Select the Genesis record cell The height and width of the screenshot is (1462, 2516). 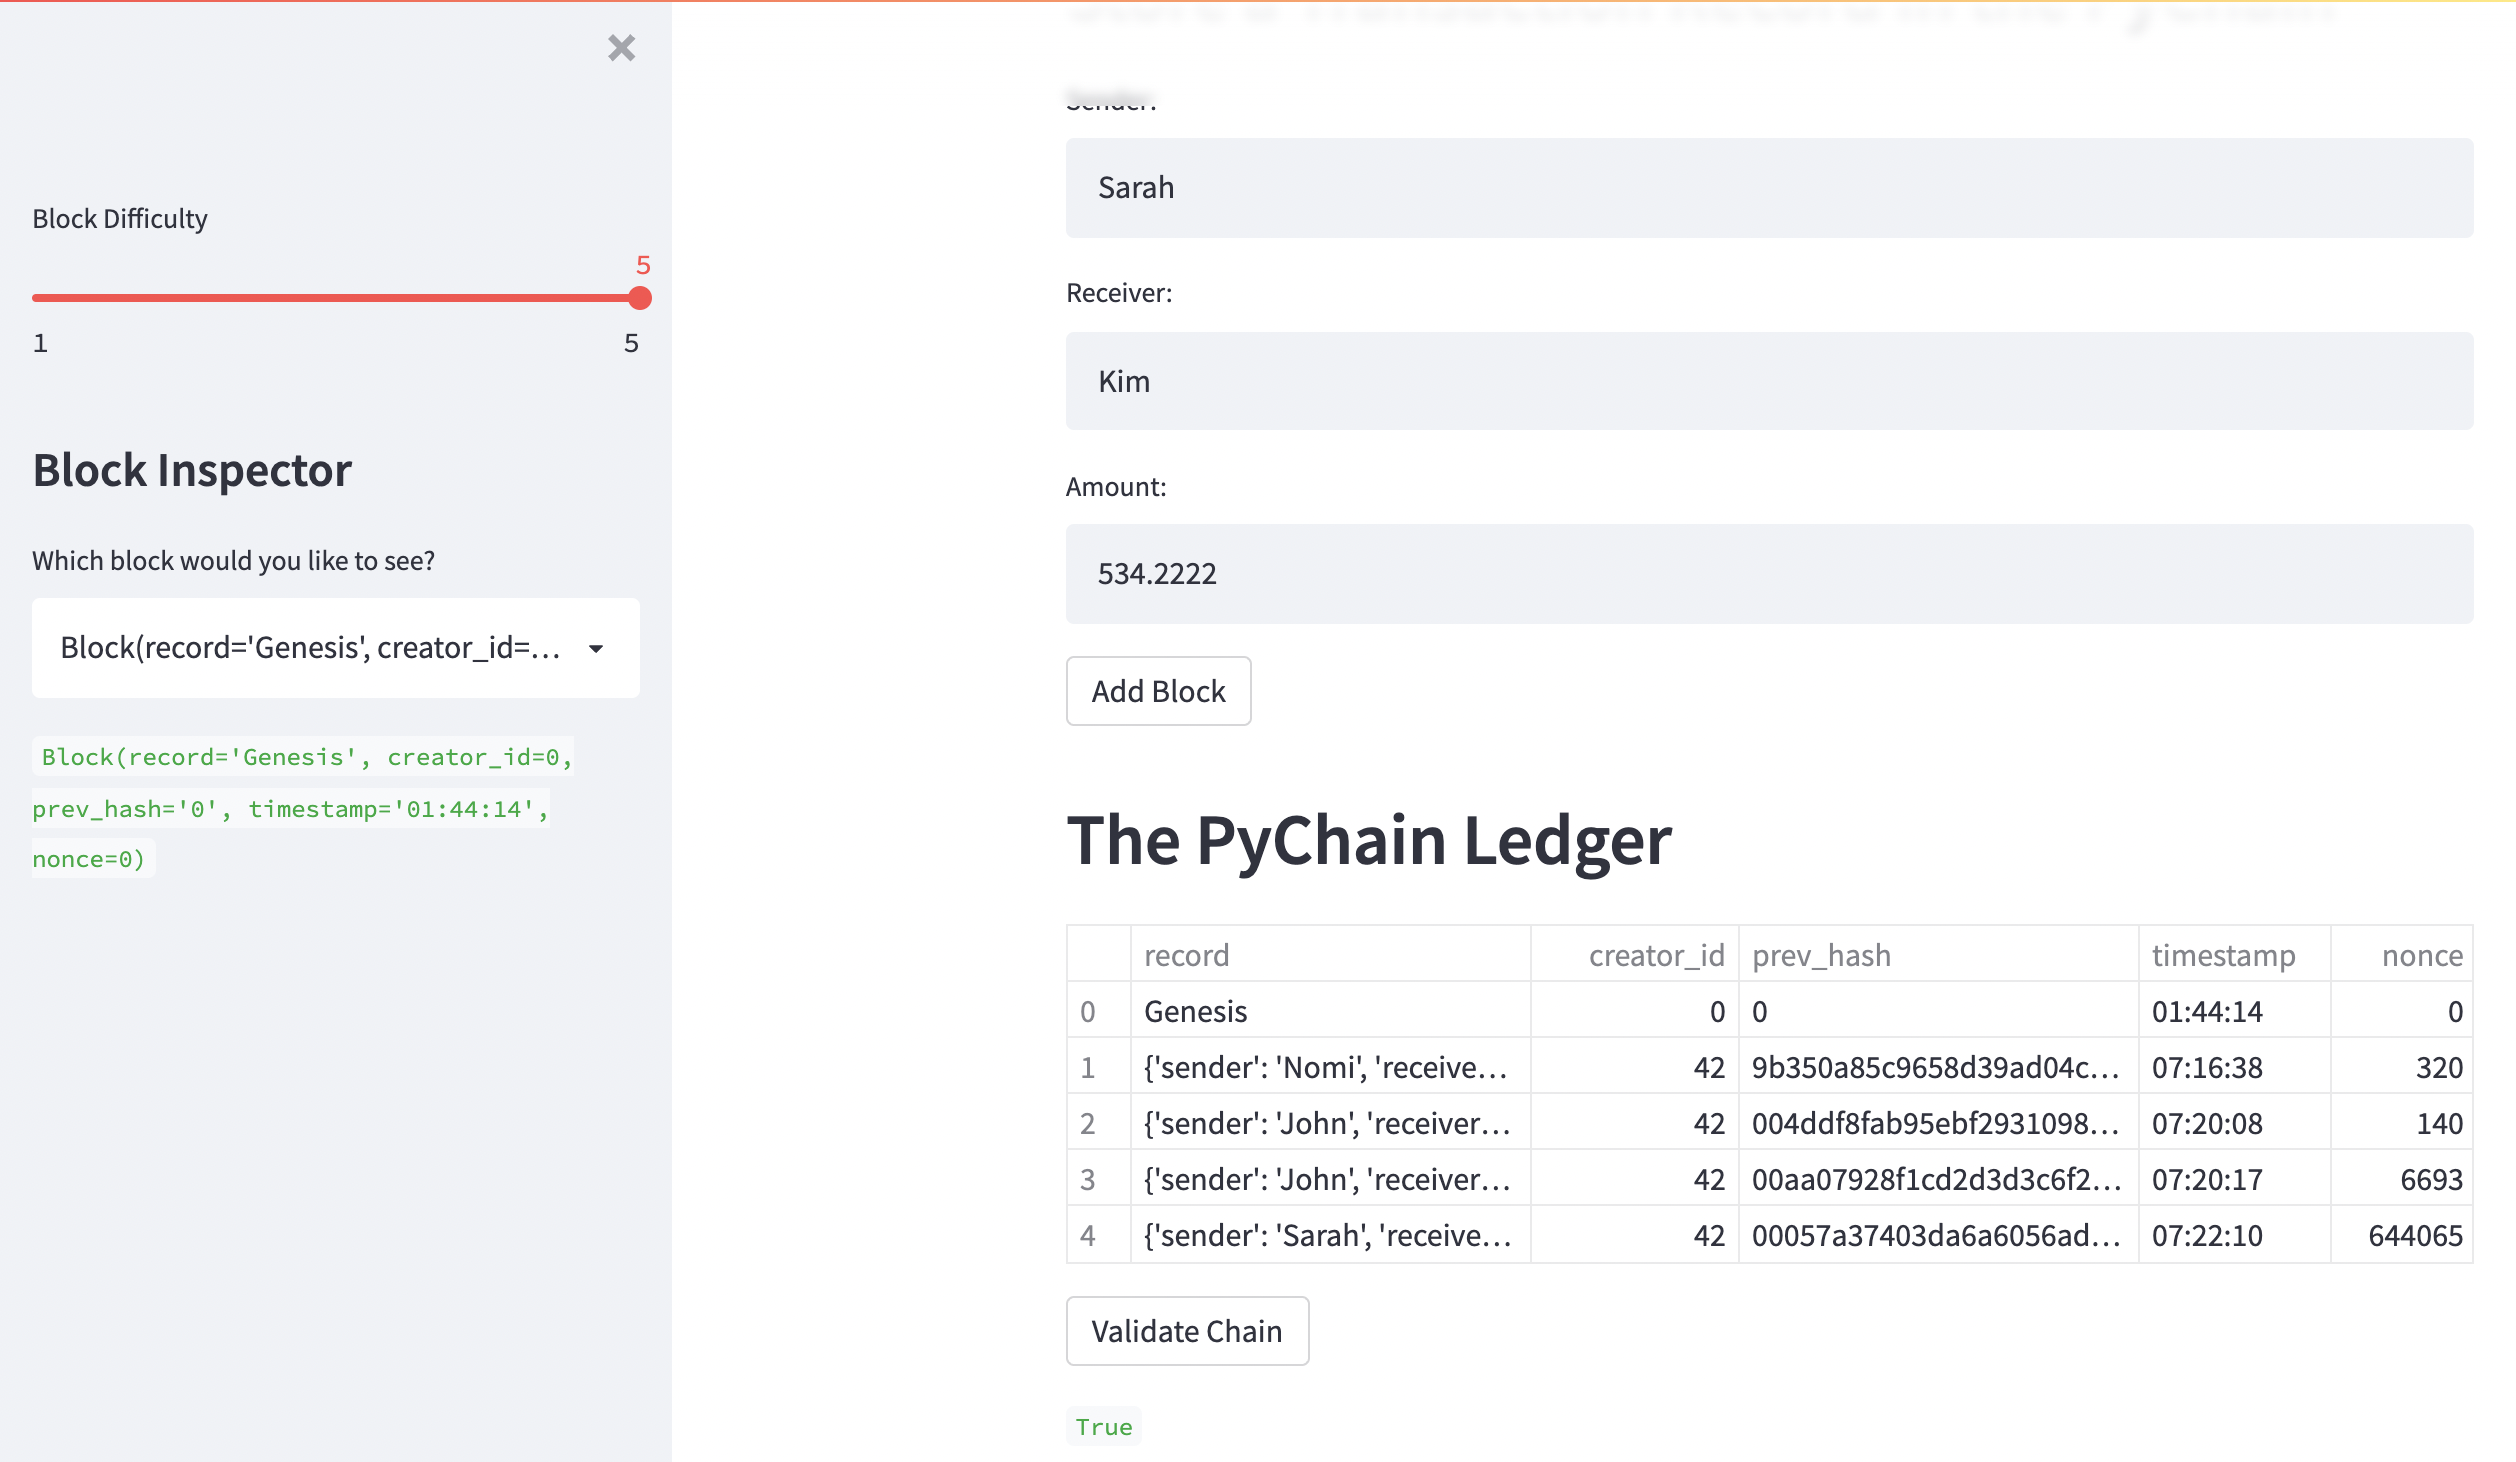pyautogui.click(x=1330, y=1011)
